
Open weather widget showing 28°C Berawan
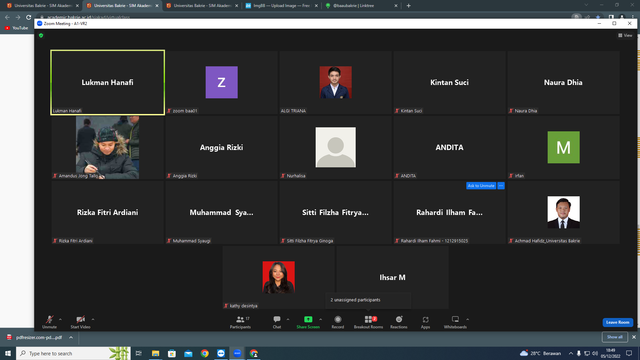click(540, 353)
